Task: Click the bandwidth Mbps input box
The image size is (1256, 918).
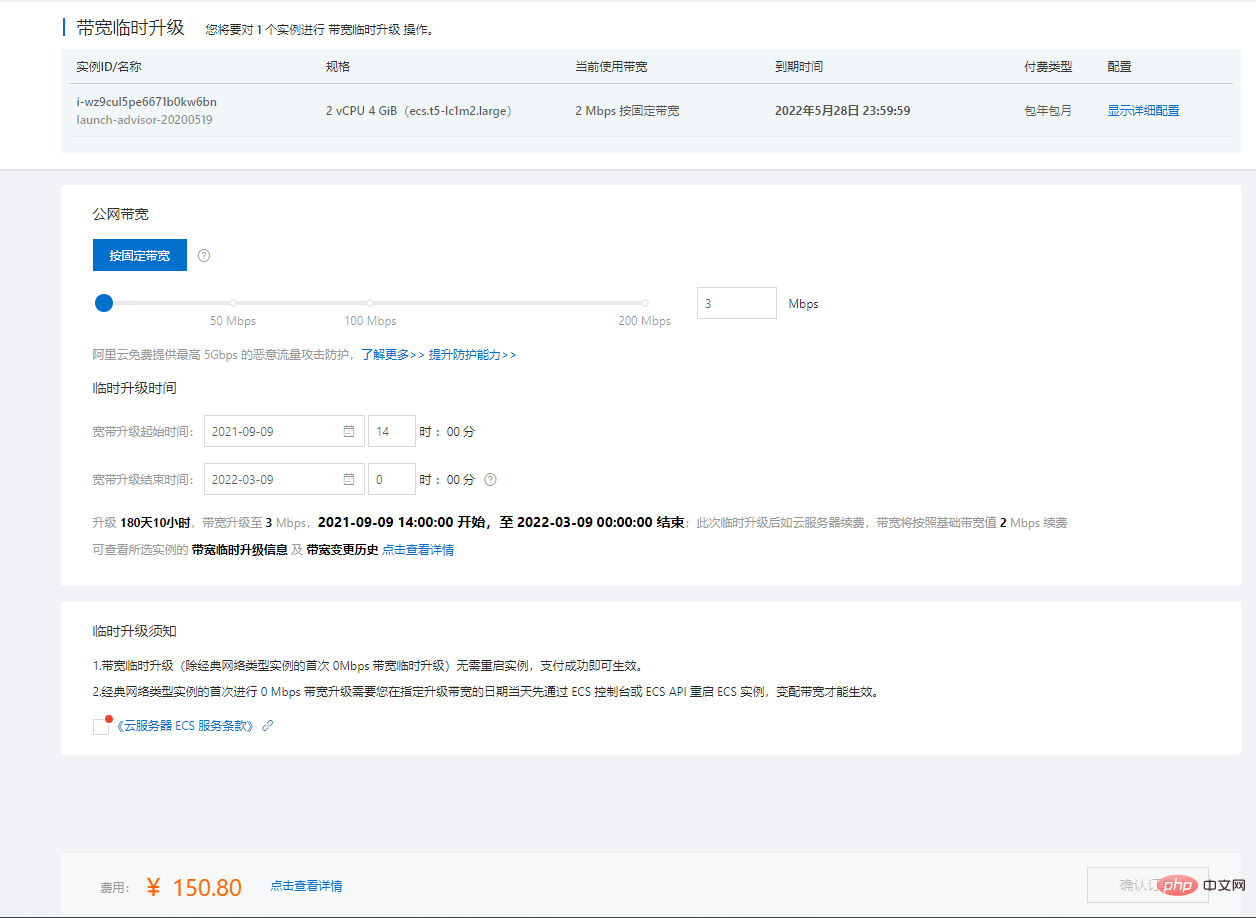Action: pos(737,303)
